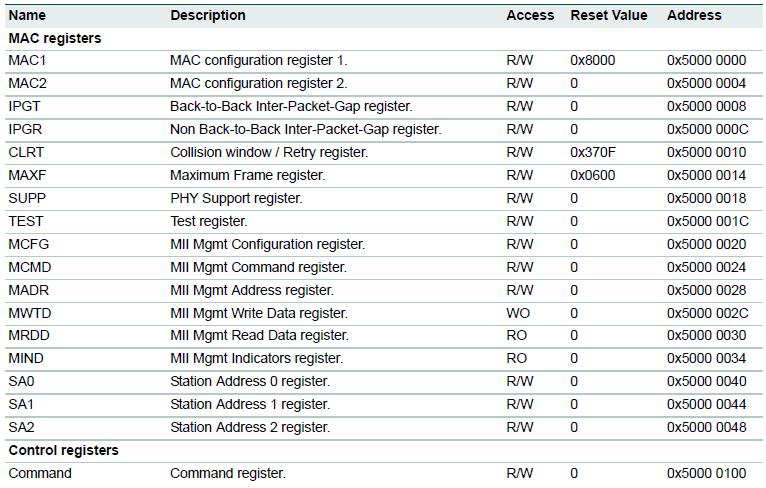
Task: Select address 0x5000 0048 of SA2
Action: click(x=708, y=427)
